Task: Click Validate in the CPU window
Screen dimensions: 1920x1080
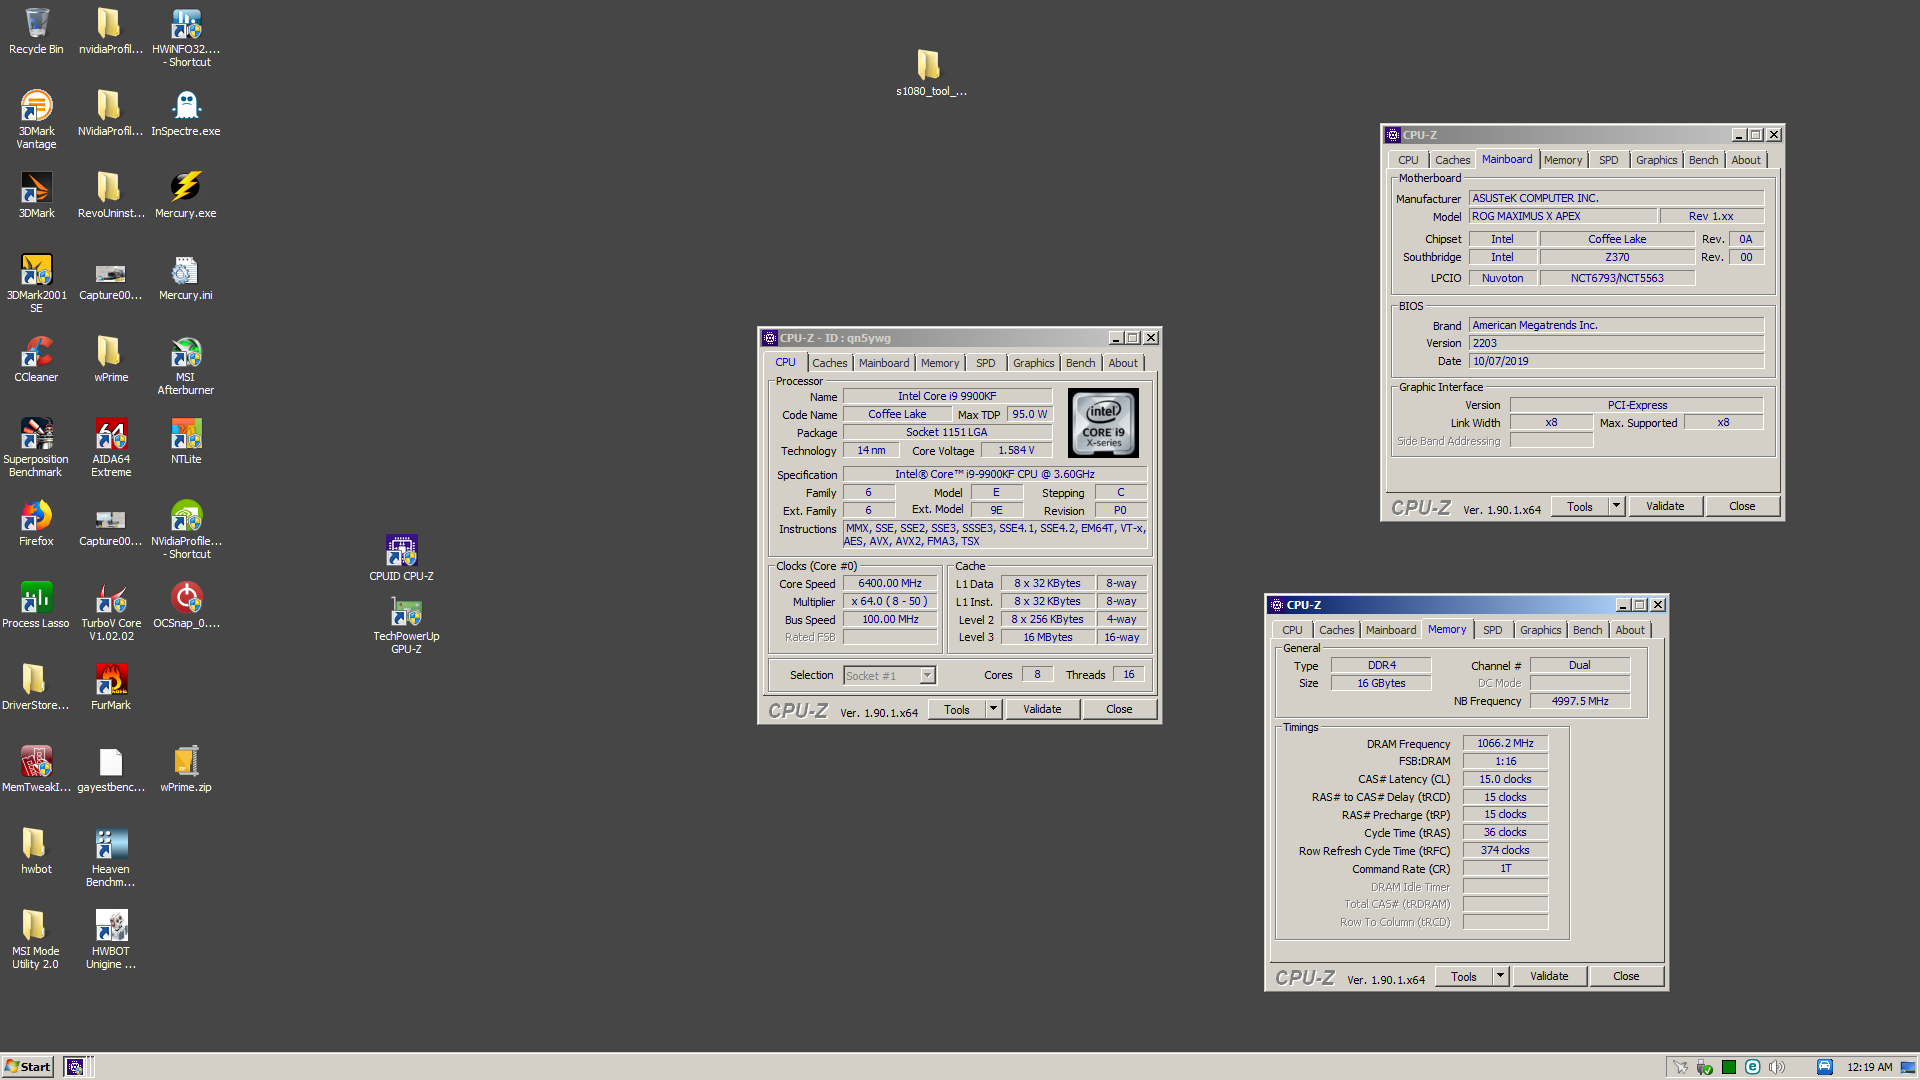Action: pos(1042,709)
